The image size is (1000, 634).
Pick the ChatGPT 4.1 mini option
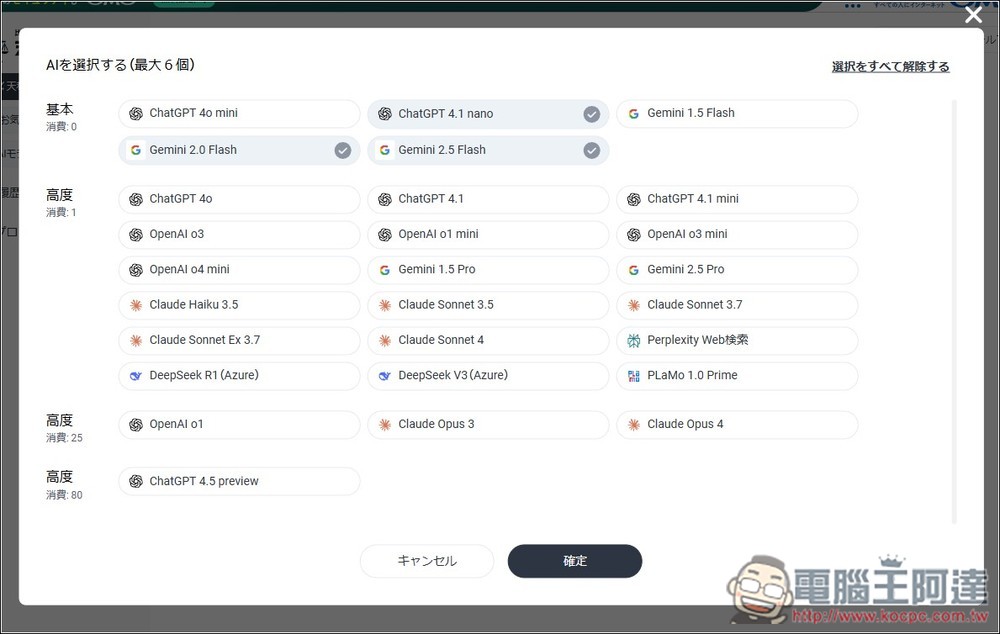737,199
